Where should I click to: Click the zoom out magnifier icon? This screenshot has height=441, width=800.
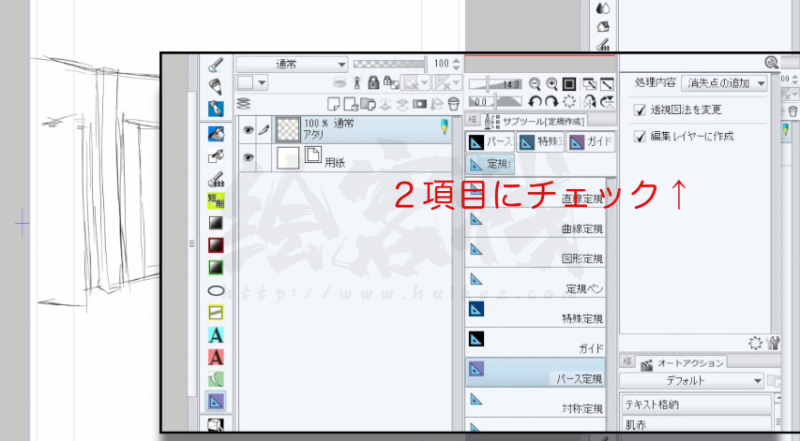click(535, 84)
